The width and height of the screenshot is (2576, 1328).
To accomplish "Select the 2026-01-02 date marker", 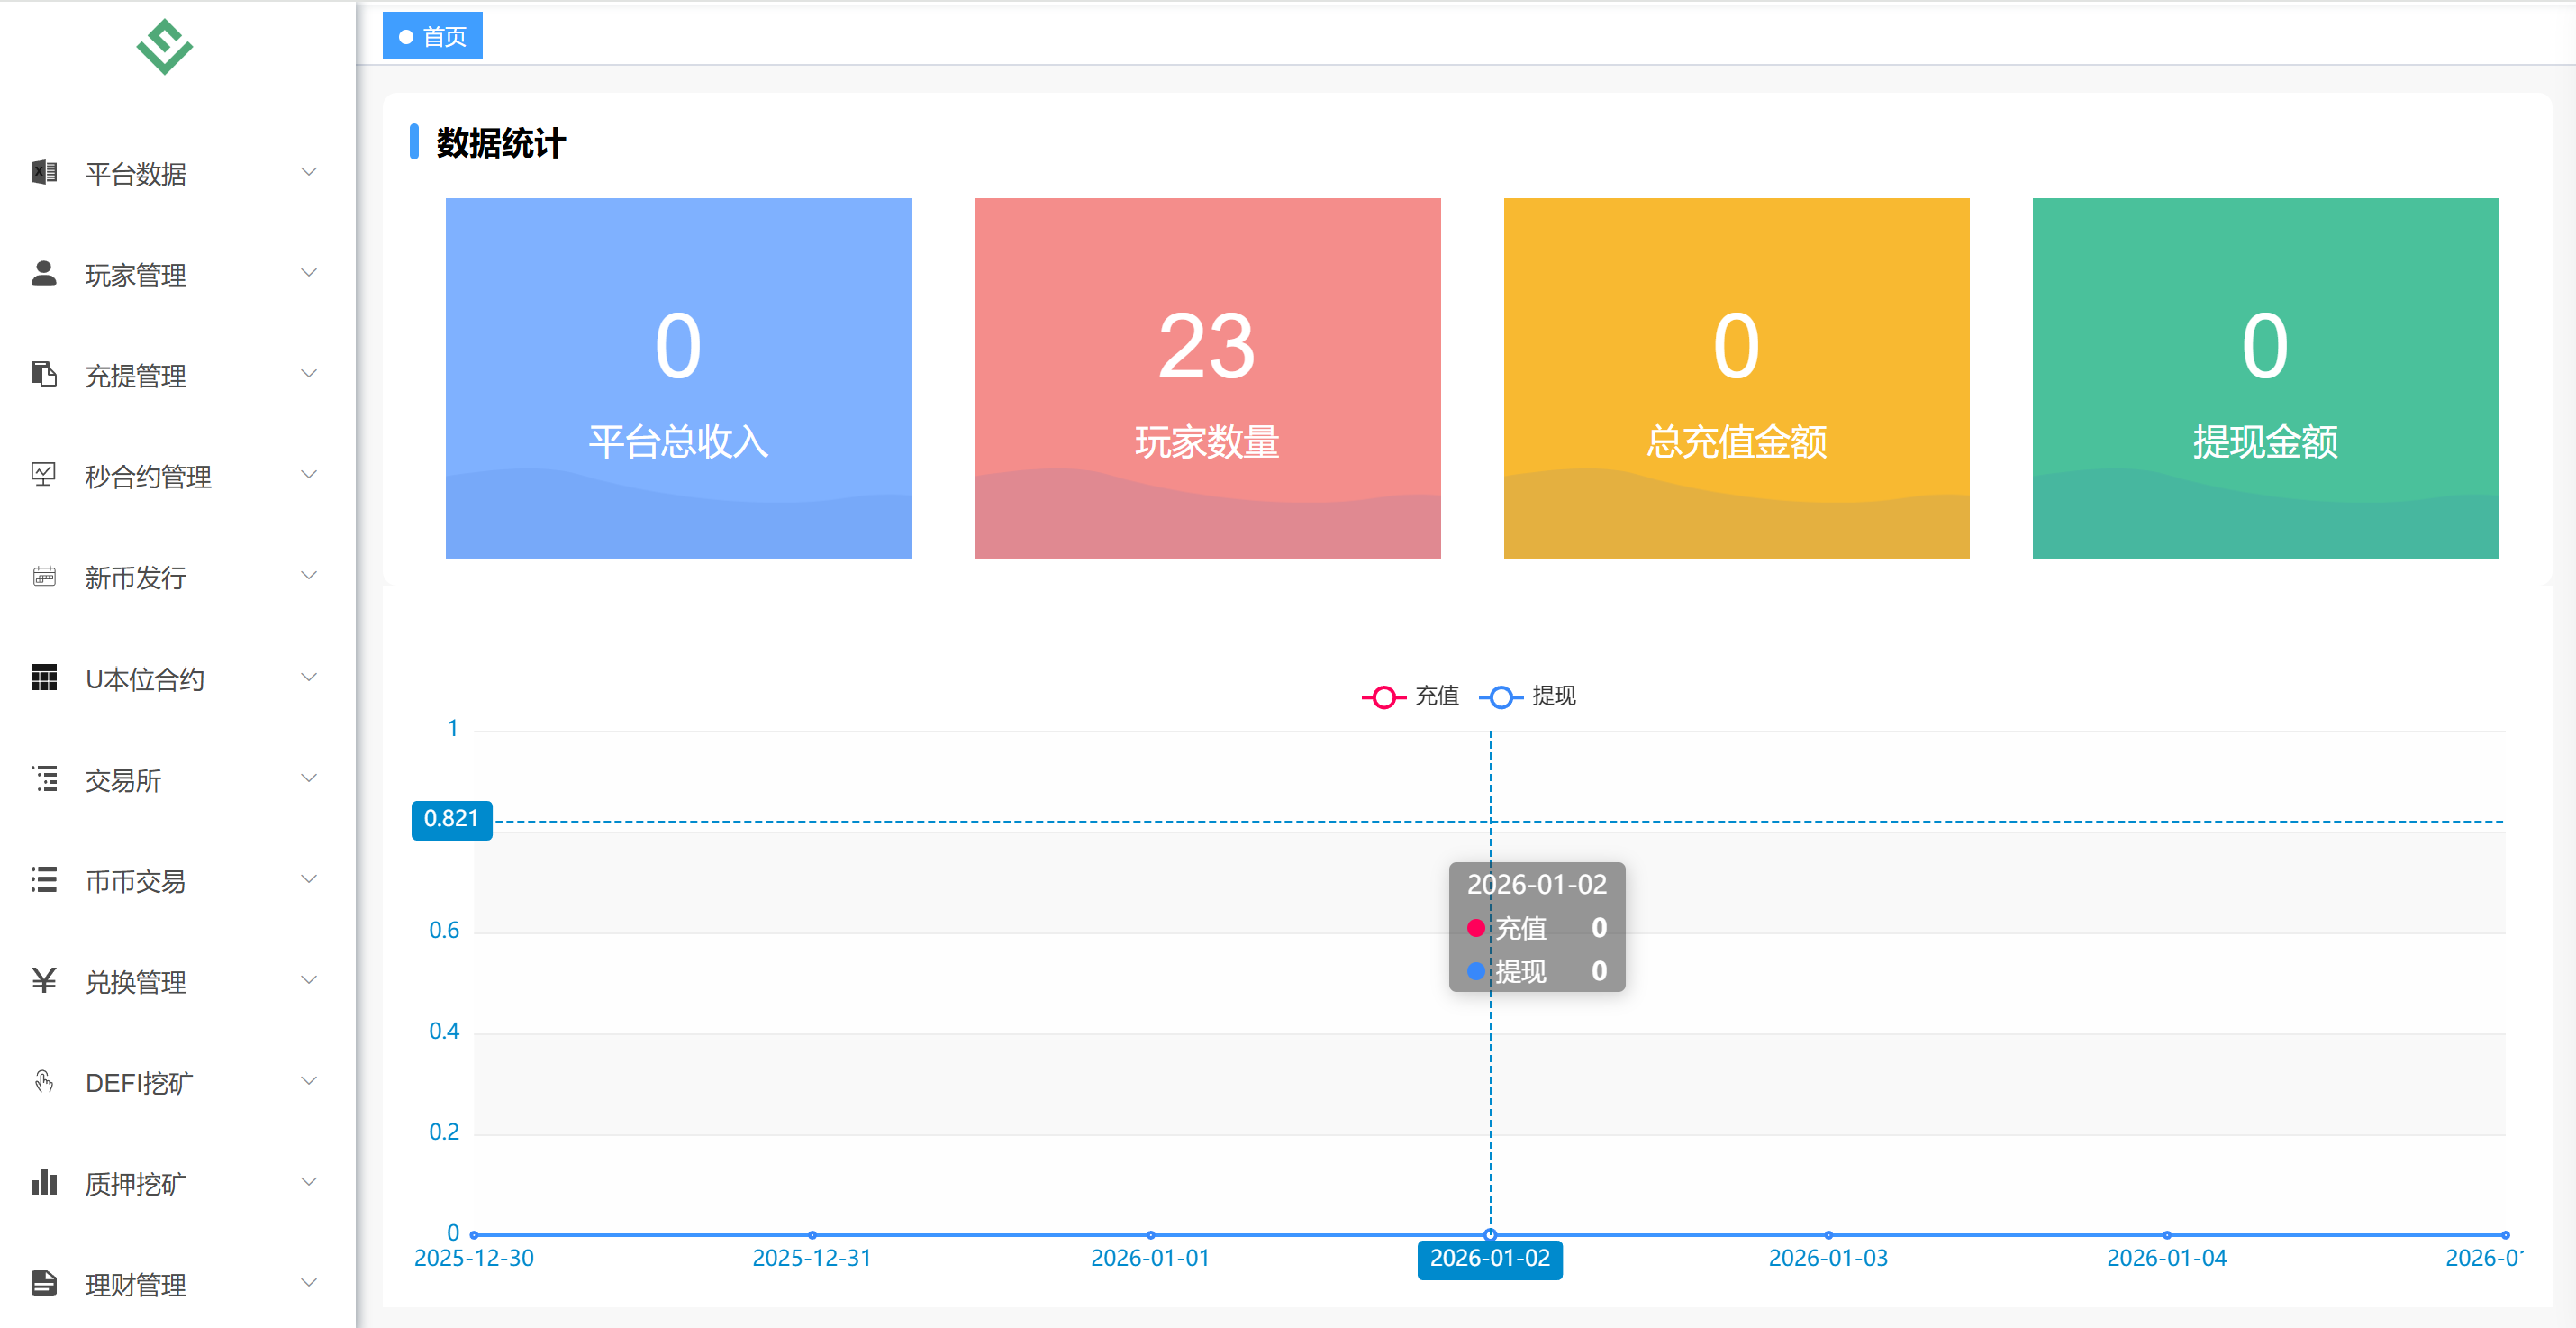I will click(x=1490, y=1259).
